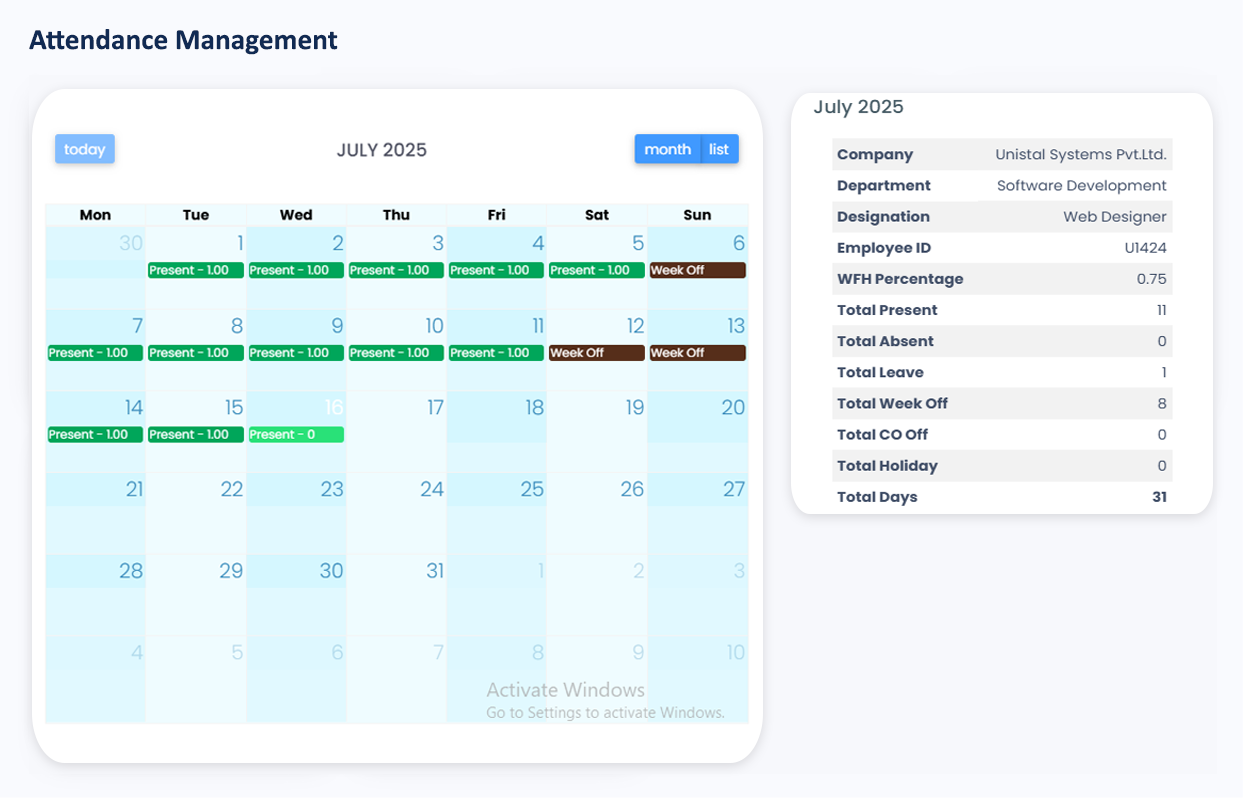Click the date number 17 in the calendar
Image resolution: width=1243 pixels, height=798 pixels.
(x=435, y=407)
